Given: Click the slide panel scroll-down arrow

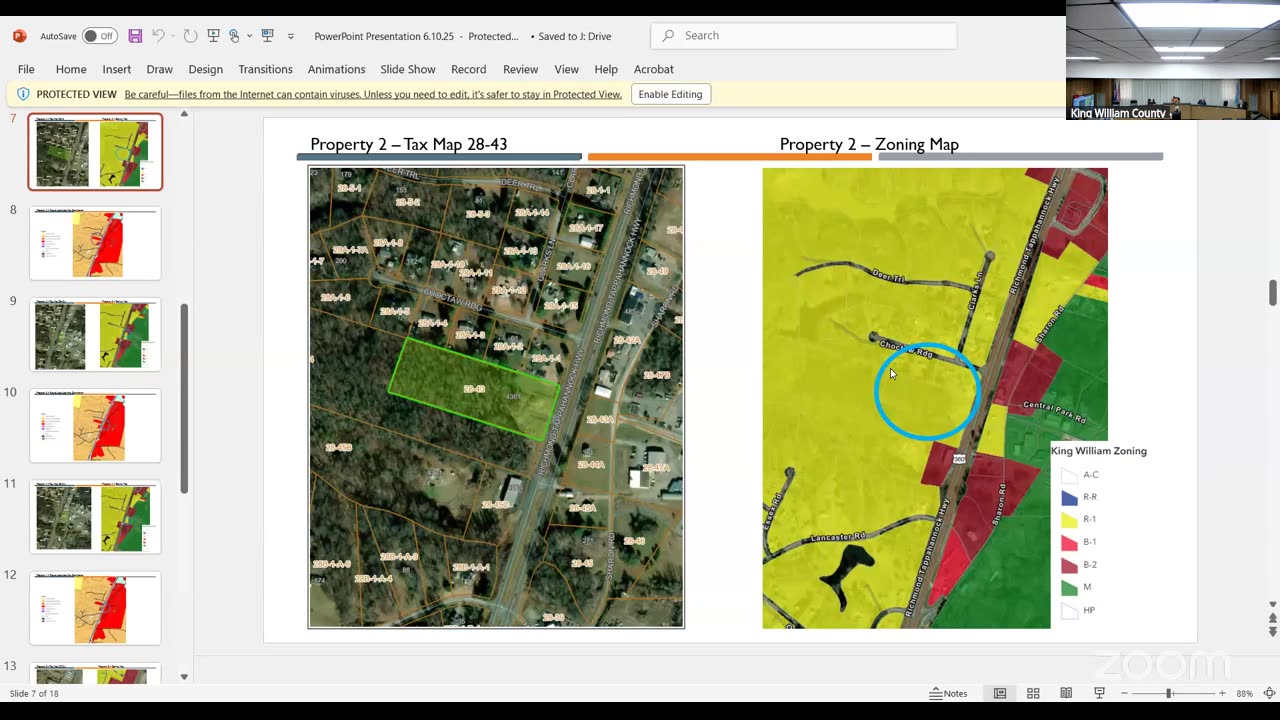Looking at the screenshot, I should pyautogui.click(x=184, y=677).
